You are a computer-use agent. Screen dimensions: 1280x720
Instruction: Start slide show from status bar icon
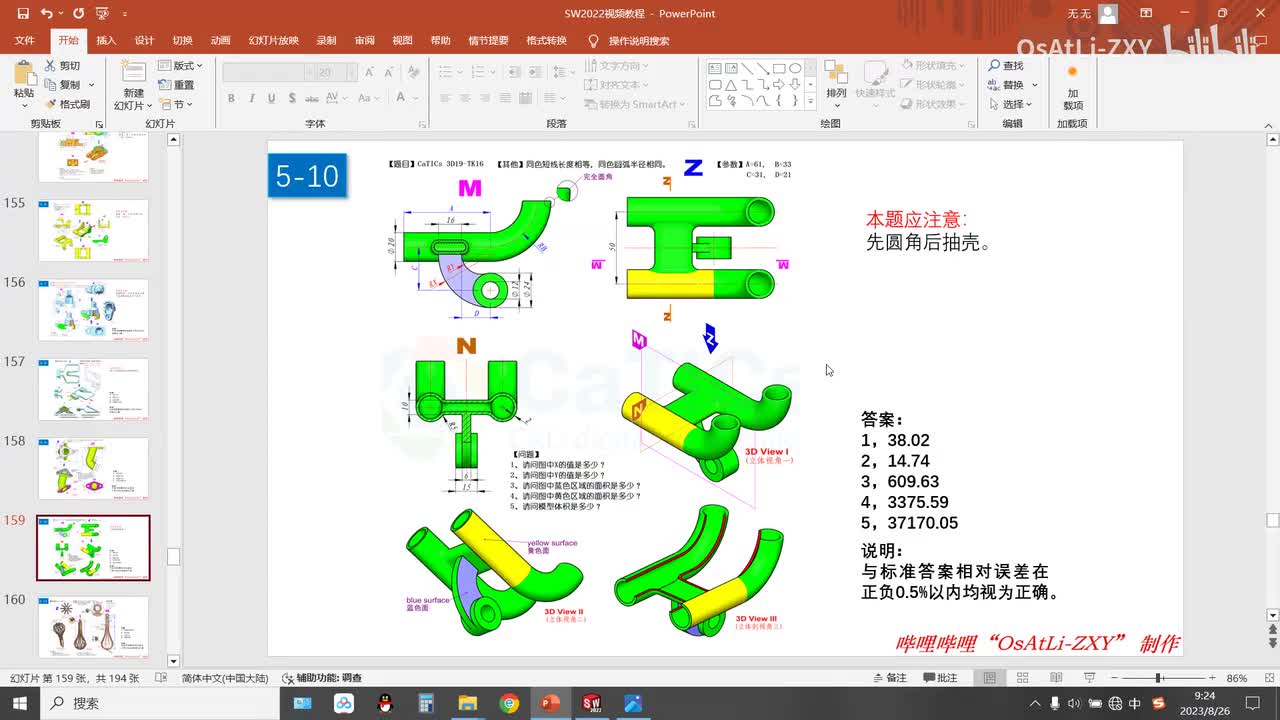[1092, 678]
